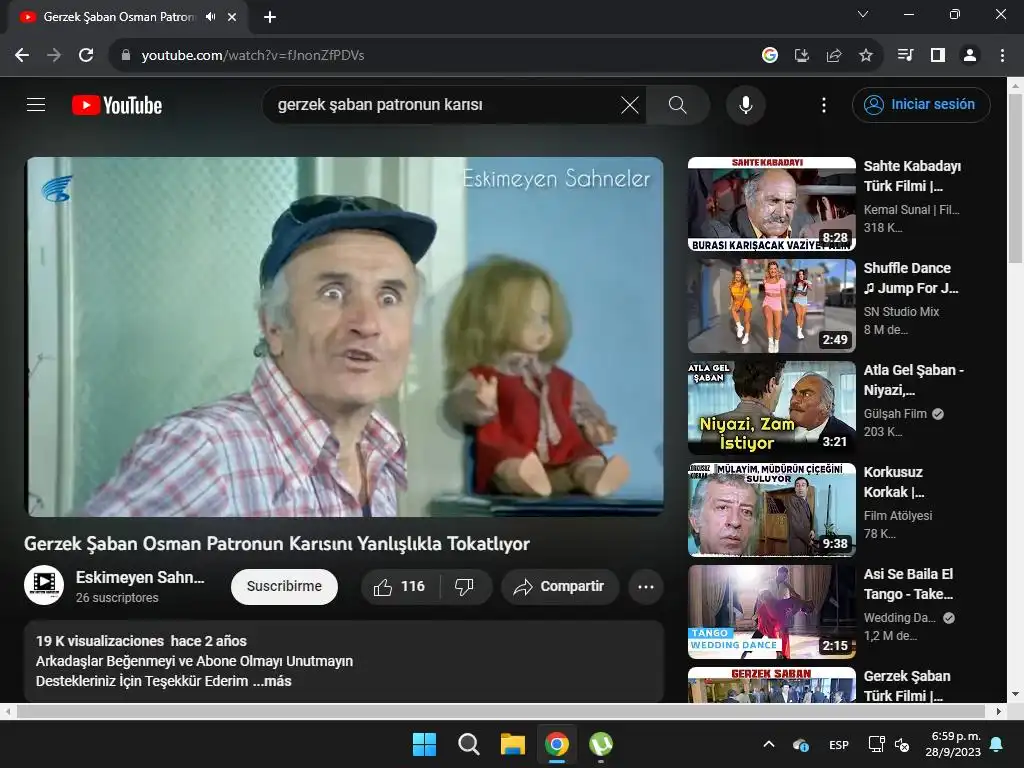The width and height of the screenshot is (1024, 768).
Task: View site information lock icon
Action: (x=126, y=56)
